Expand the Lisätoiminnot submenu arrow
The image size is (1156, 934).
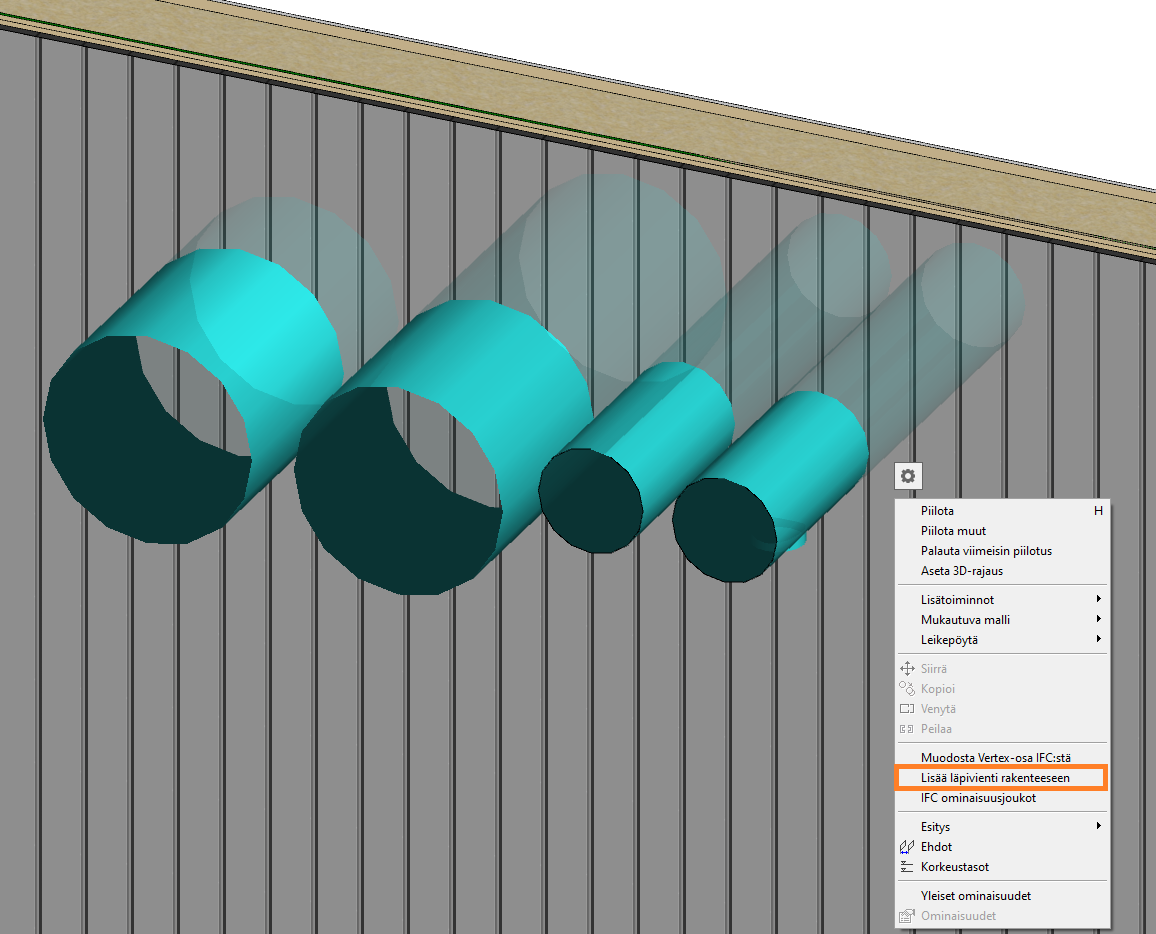(x=1098, y=599)
